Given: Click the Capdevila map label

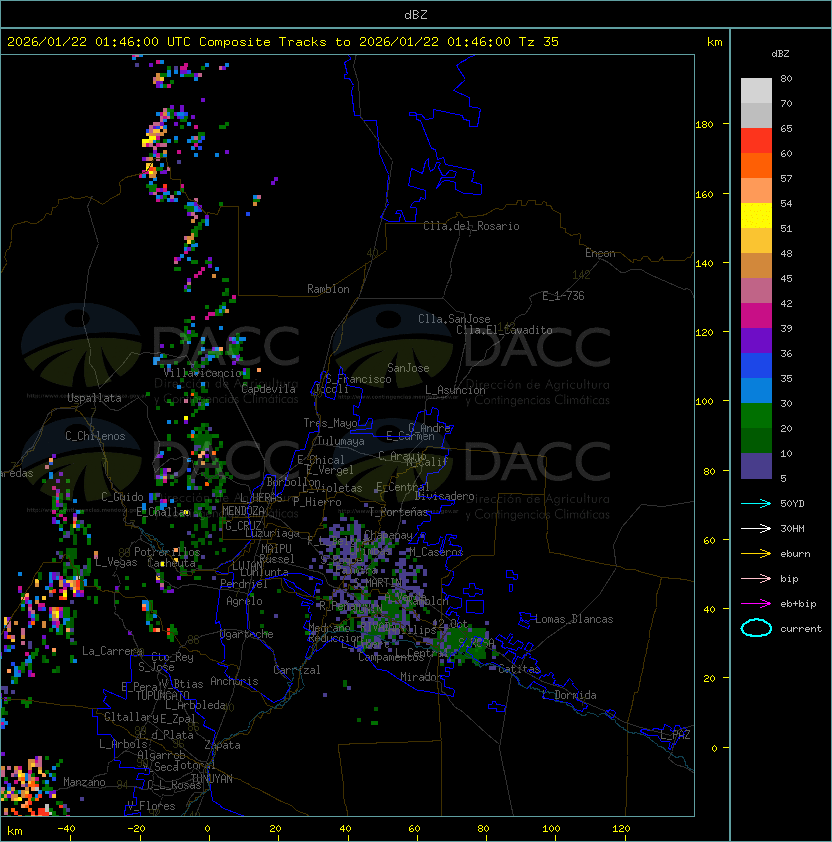Looking at the screenshot, I should pyautogui.click(x=268, y=389).
